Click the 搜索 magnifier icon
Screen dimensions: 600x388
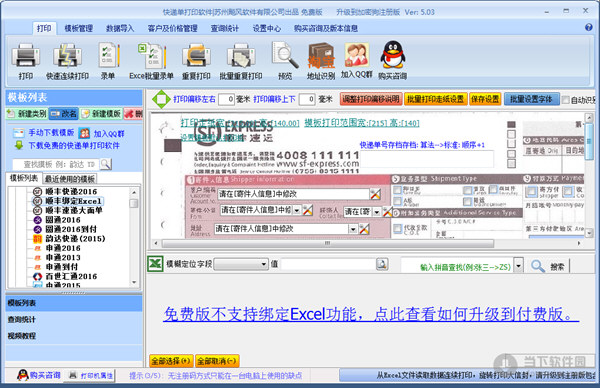[x=538, y=266]
